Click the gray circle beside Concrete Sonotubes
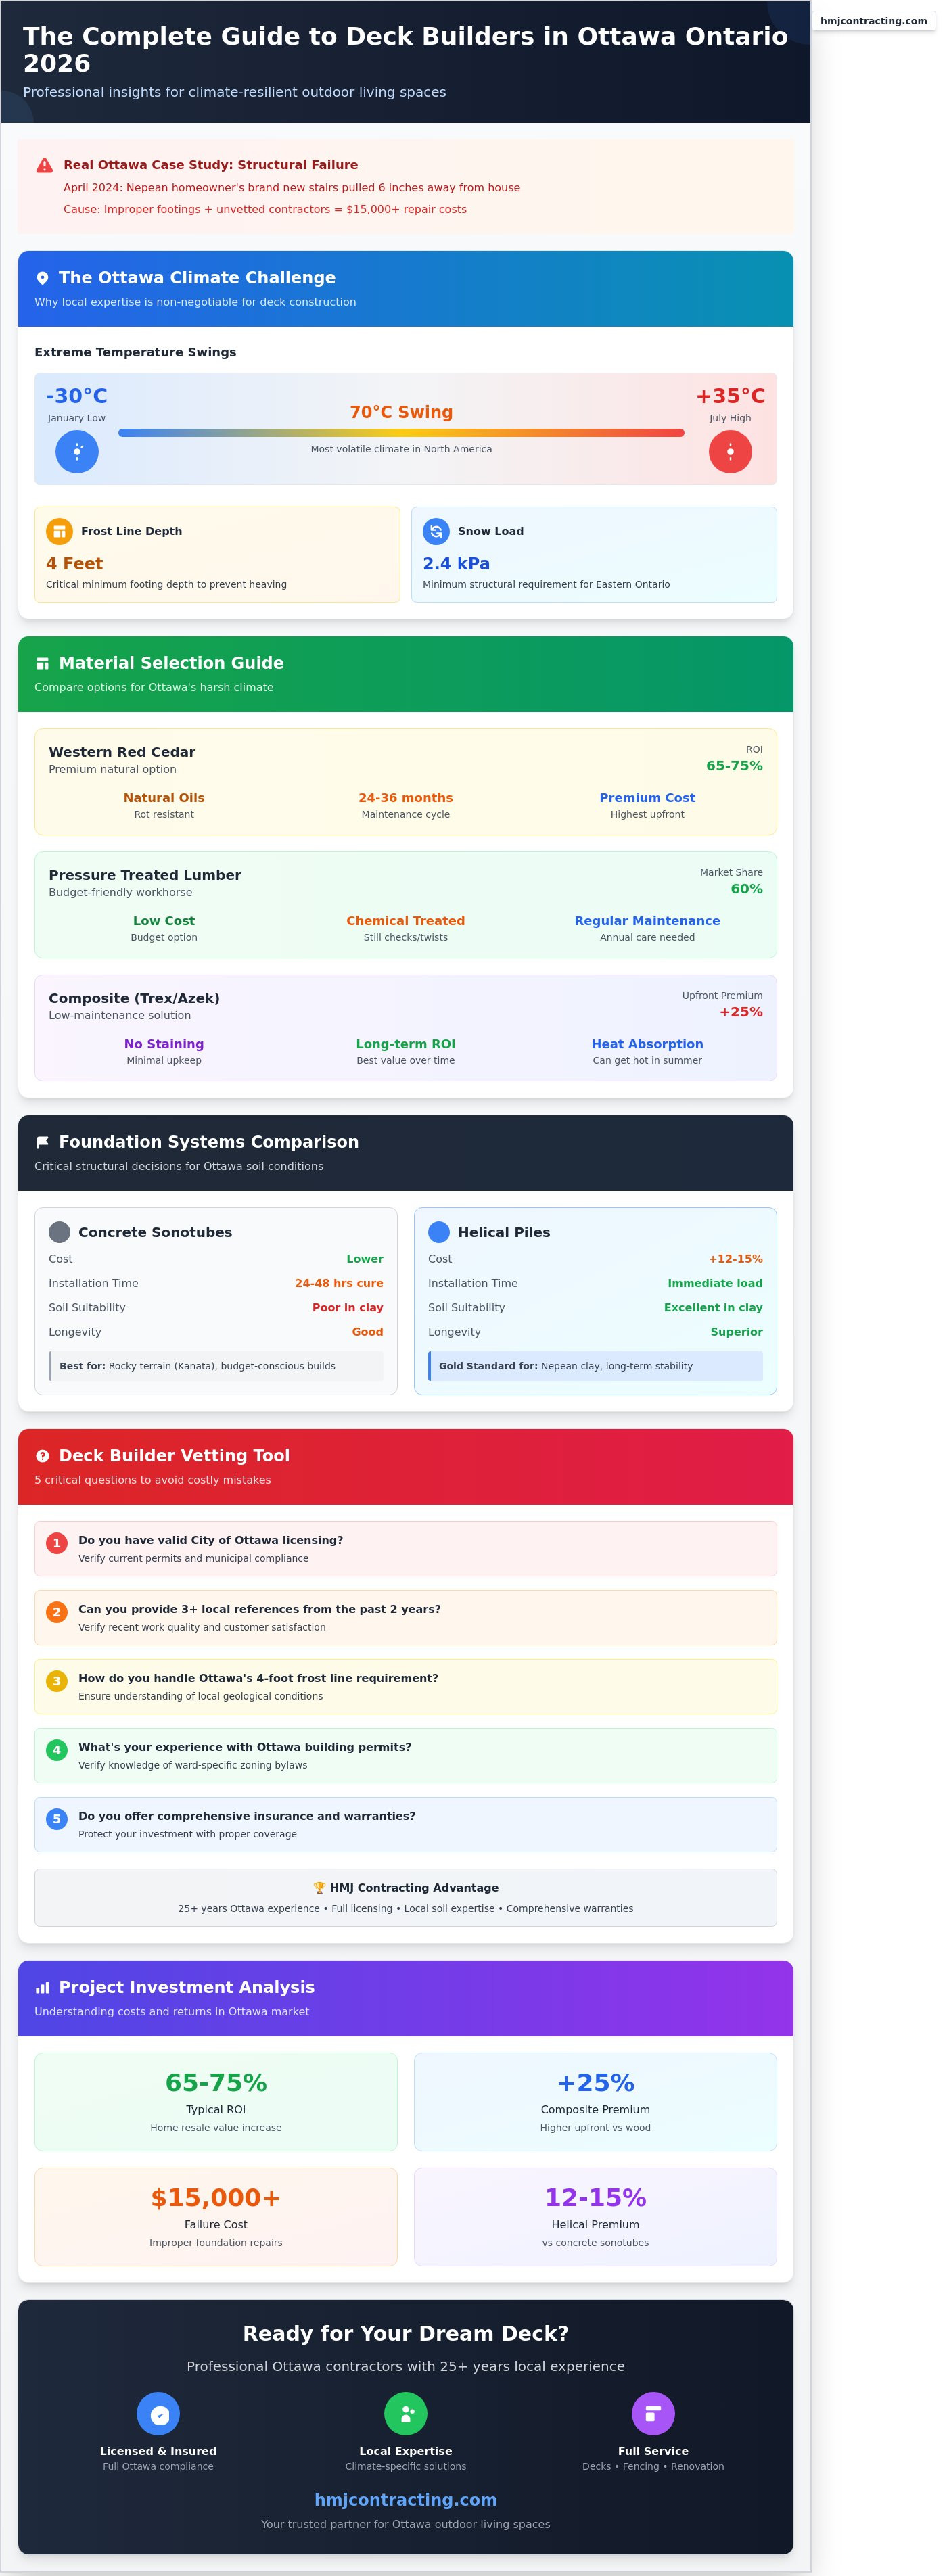This screenshot has width=947, height=2576. (x=60, y=1233)
